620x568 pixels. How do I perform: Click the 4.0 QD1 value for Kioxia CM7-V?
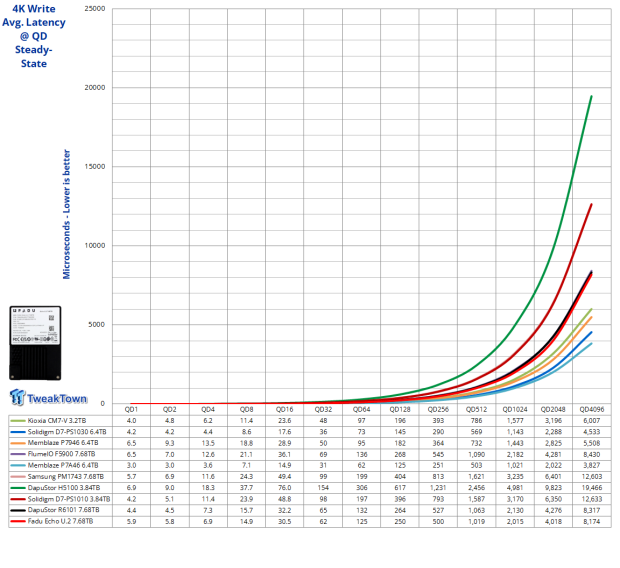pyautogui.click(x=131, y=420)
